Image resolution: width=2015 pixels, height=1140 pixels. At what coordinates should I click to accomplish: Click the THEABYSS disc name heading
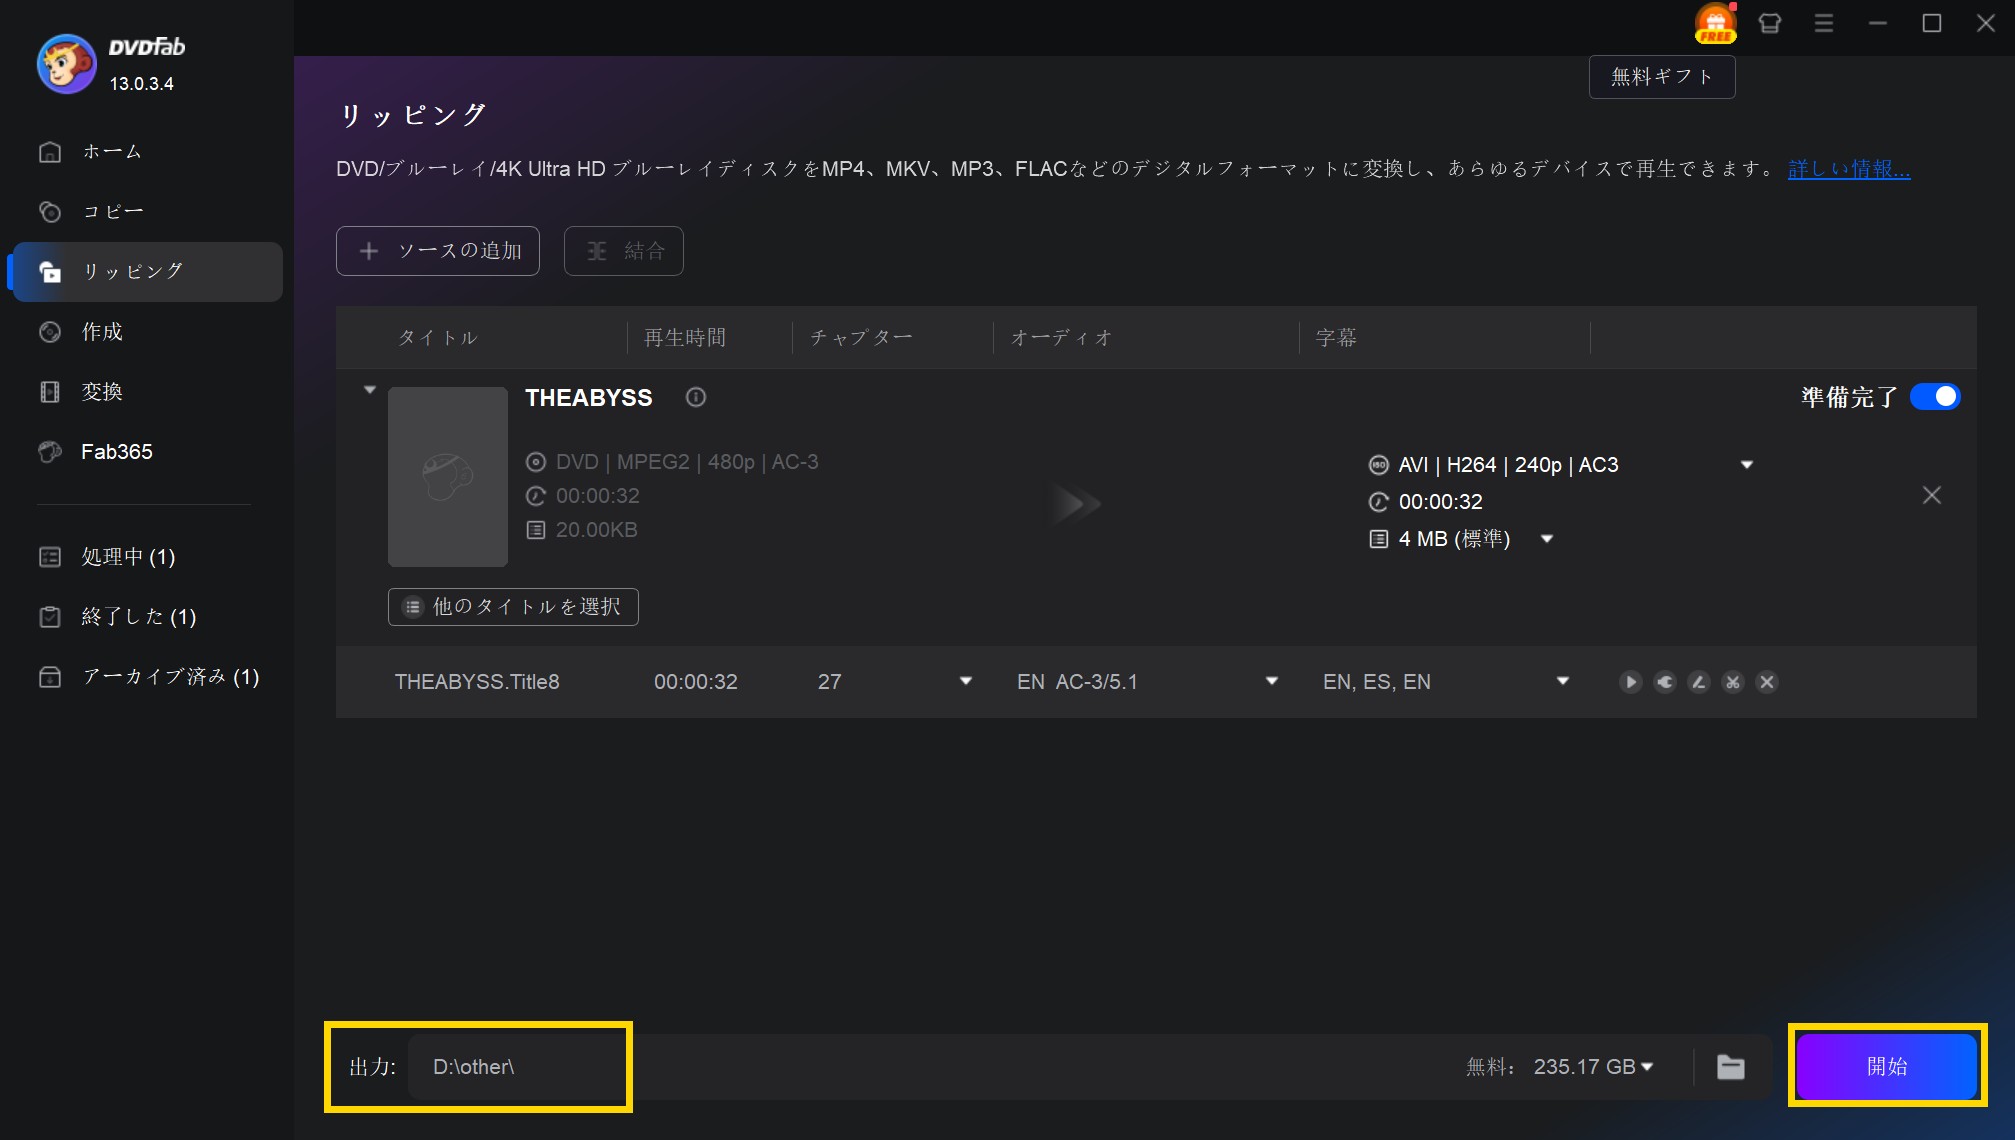pyautogui.click(x=589, y=398)
